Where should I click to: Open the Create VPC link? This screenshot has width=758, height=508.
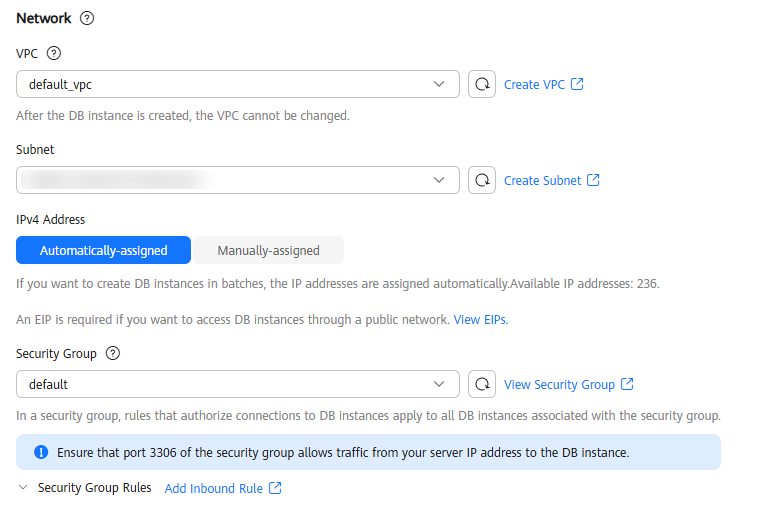(x=534, y=85)
